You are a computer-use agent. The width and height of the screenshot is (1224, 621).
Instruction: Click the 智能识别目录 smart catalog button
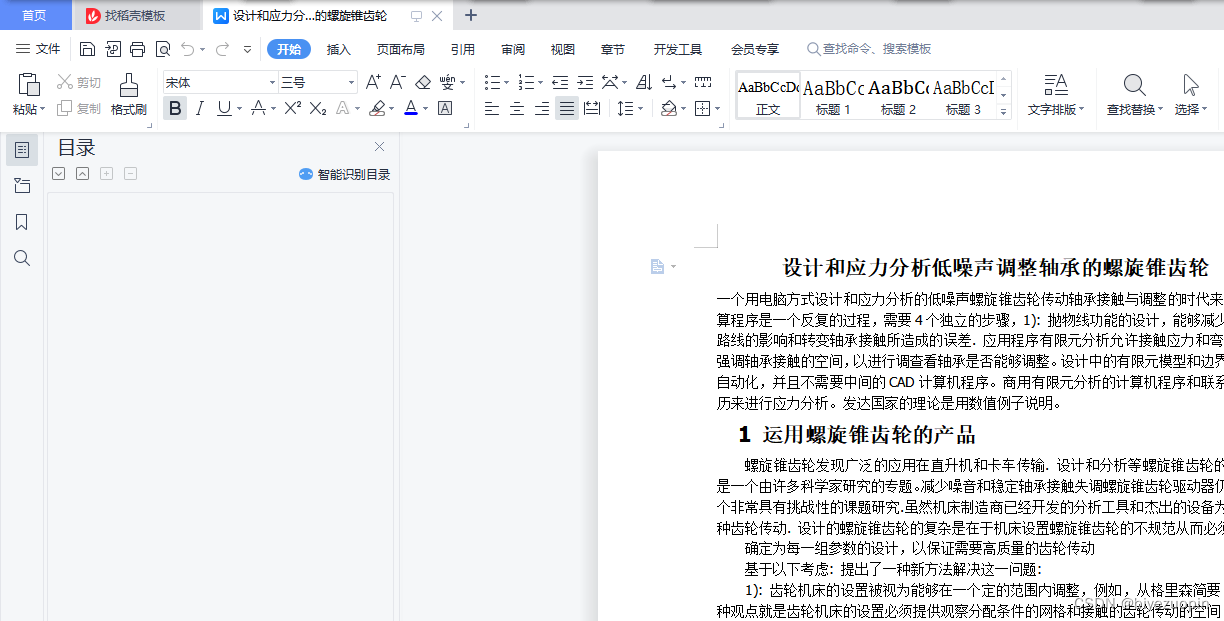pos(343,173)
